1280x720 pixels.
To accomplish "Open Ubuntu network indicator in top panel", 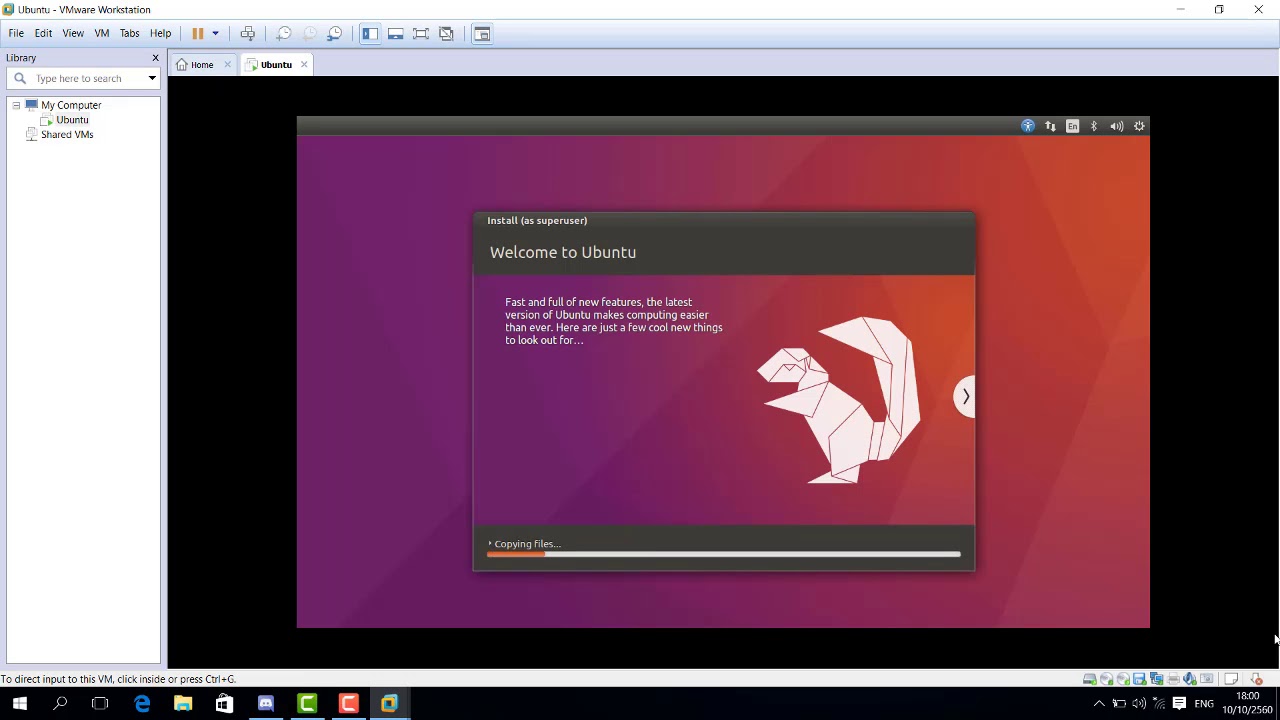I will click(1050, 126).
